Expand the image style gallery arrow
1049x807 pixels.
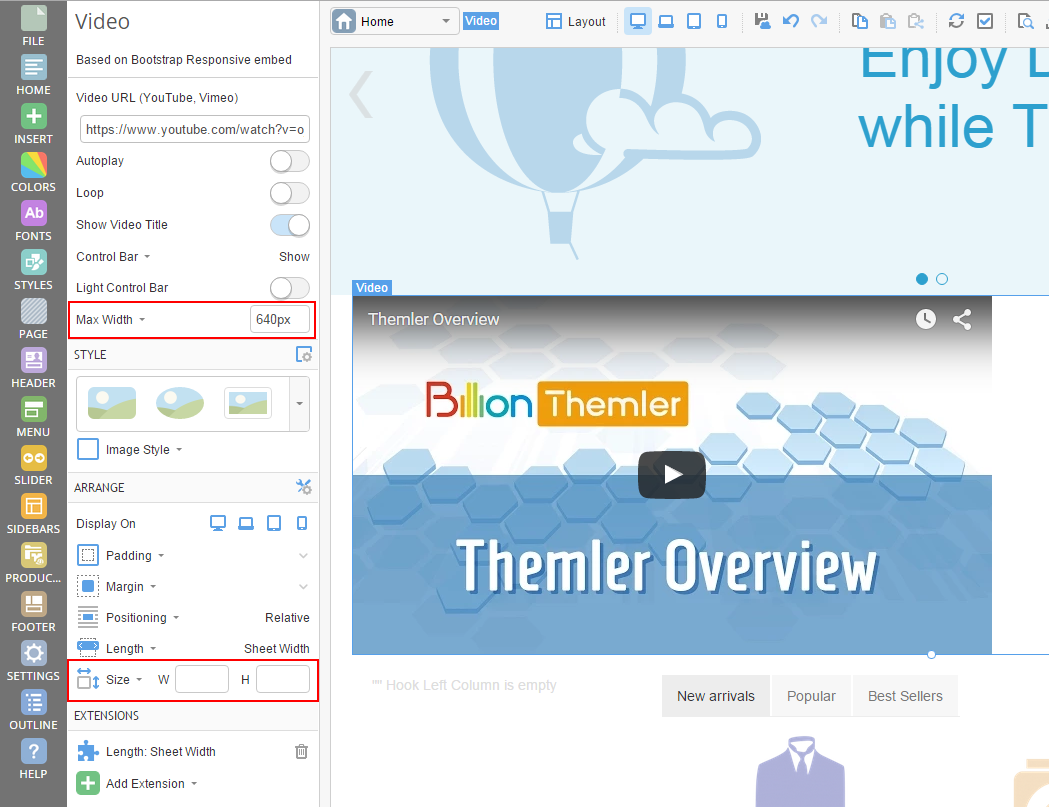point(300,404)
